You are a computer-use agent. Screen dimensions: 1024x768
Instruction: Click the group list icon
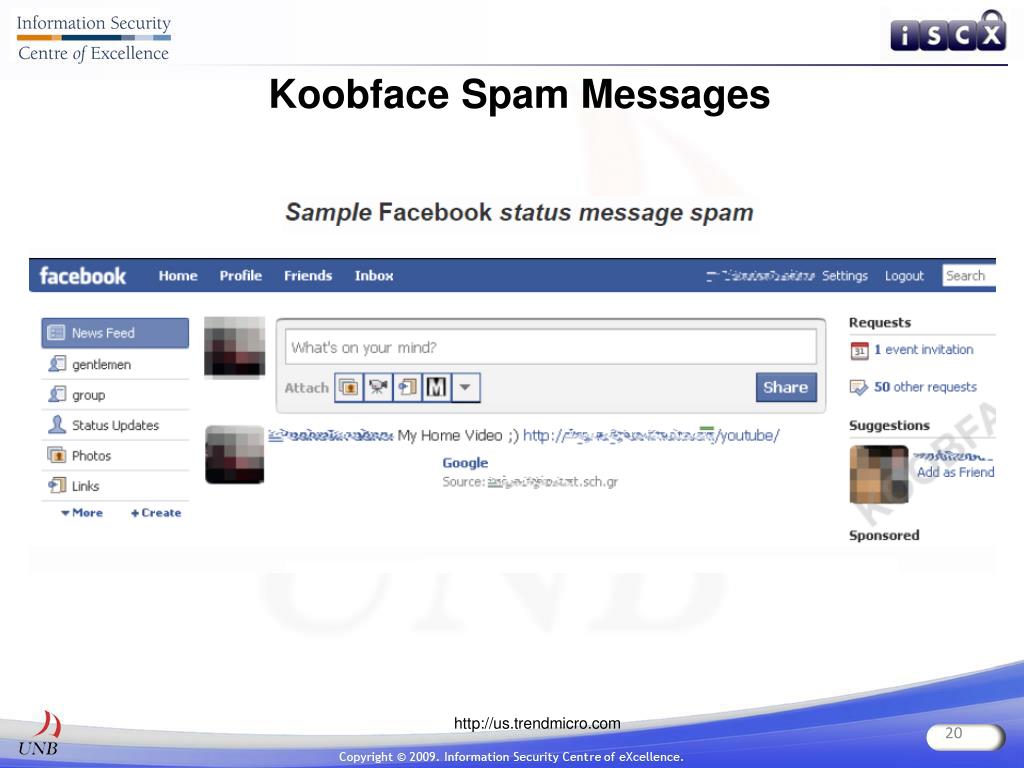click(57, 394)
